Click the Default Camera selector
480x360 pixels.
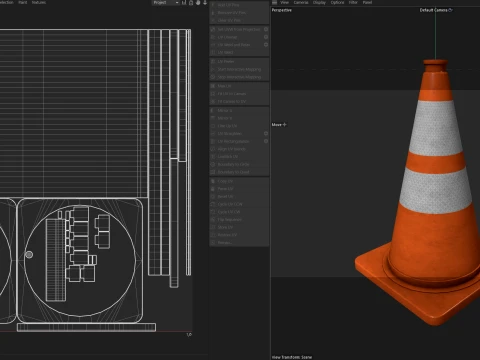pyautogui.click(x=436, y=10)
